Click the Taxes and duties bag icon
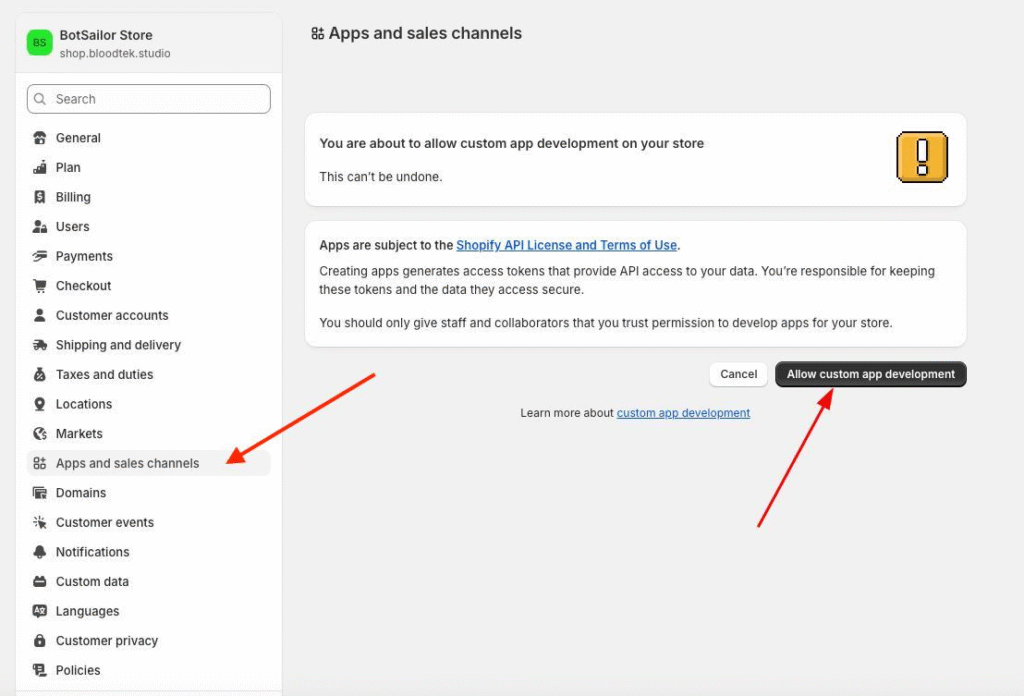Image resolution: width=1024 pixels, height=696 pixels. 40,374
